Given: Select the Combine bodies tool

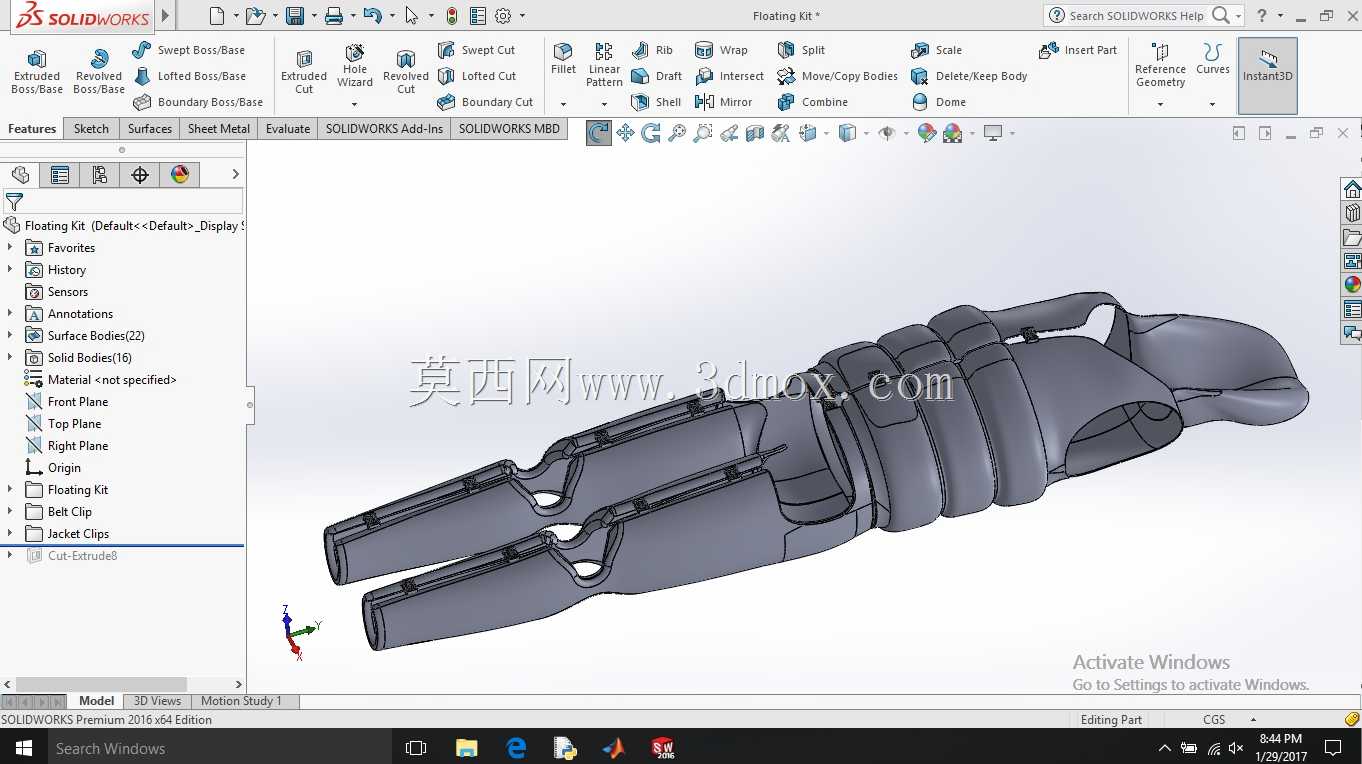Looking at the screenshot, I should (812, 102).
